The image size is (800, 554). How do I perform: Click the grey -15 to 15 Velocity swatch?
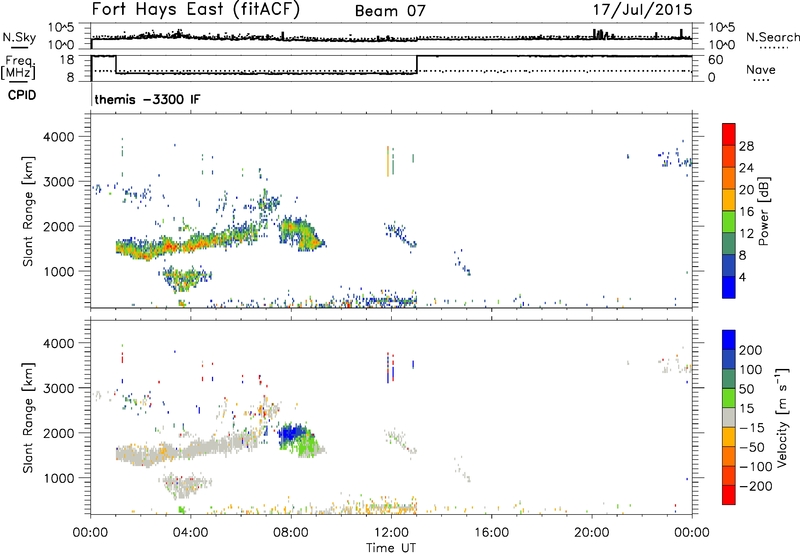tap(729, 417)
